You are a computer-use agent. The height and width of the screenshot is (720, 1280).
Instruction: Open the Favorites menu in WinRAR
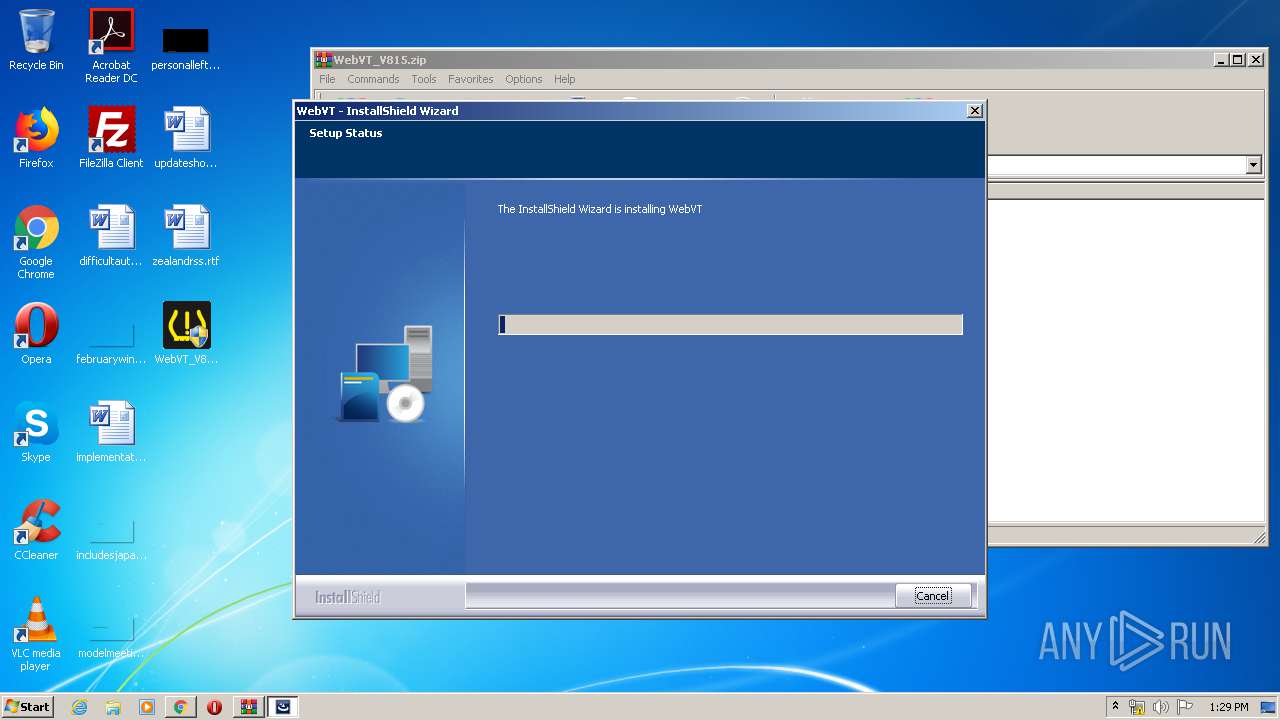pyautogui.click(x=470, y=79)
